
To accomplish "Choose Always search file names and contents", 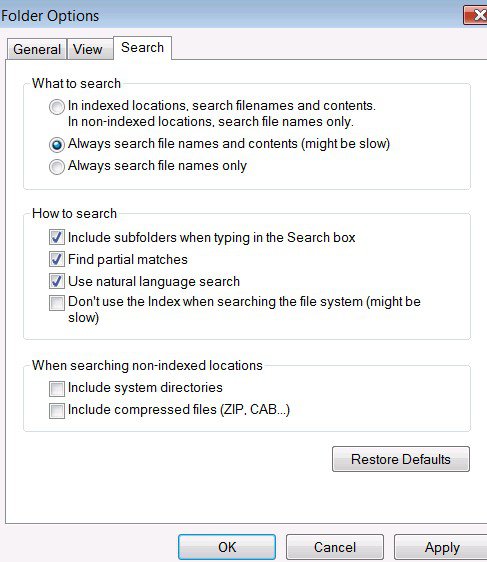I will (x=57, y=145).
